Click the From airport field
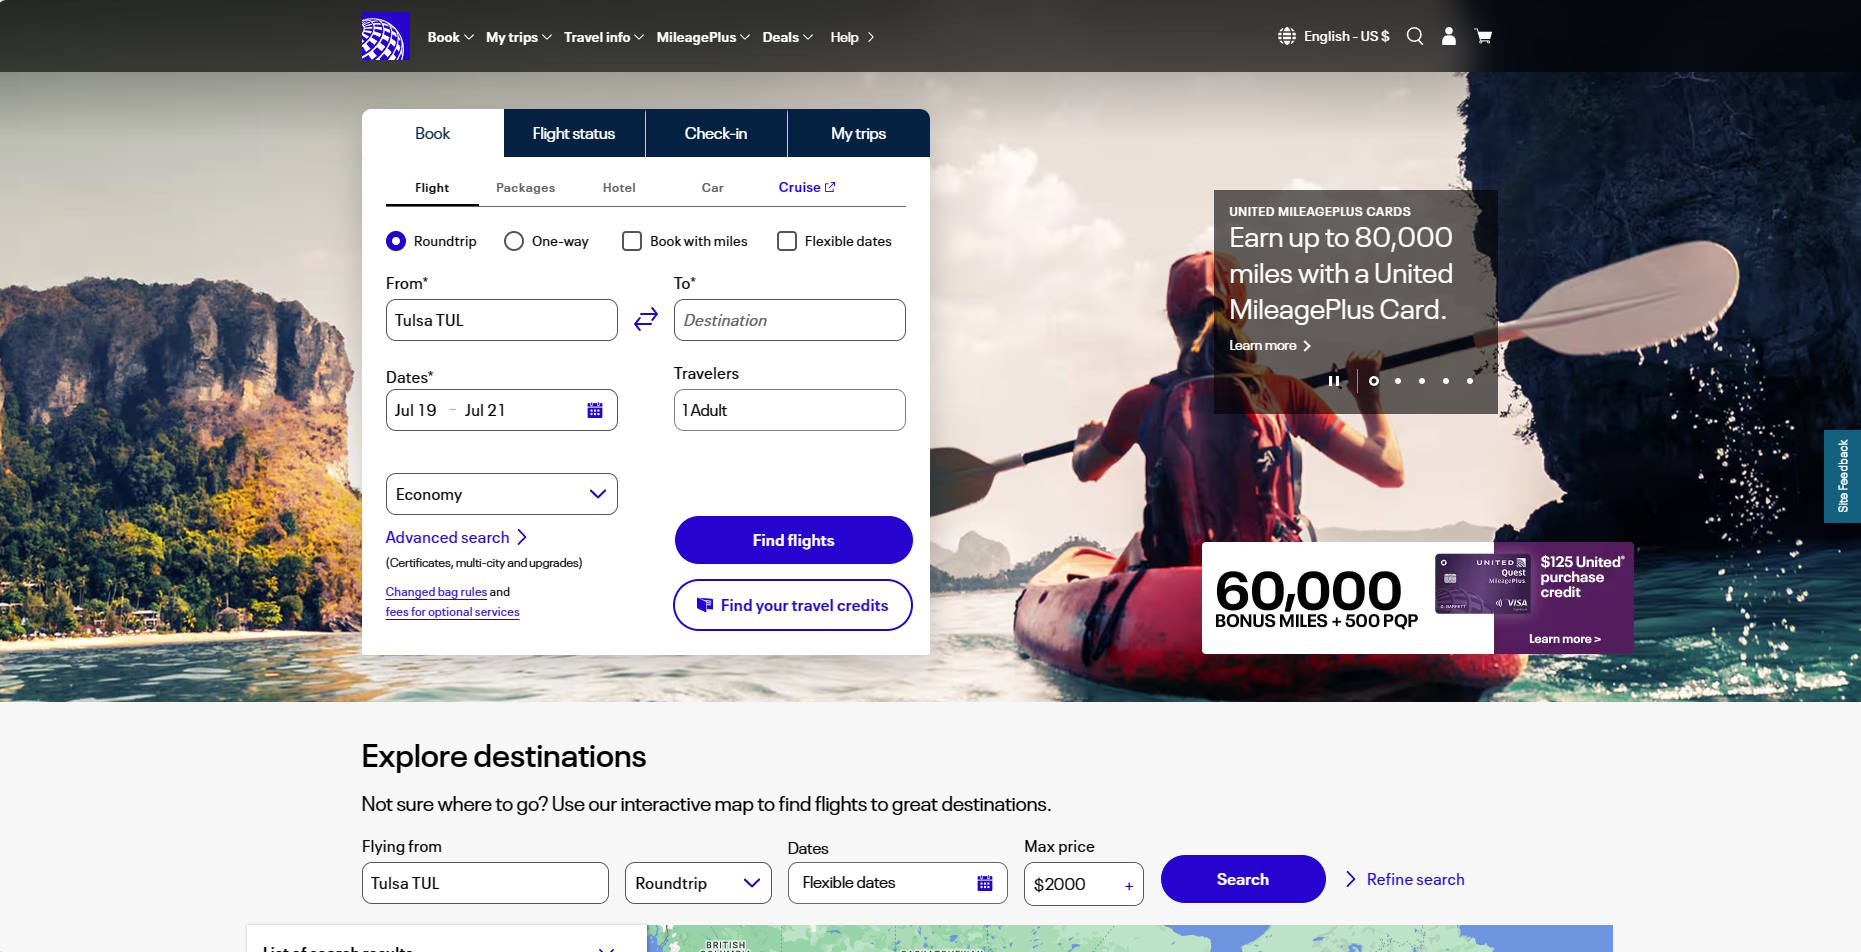 click(x=502, y=320)
